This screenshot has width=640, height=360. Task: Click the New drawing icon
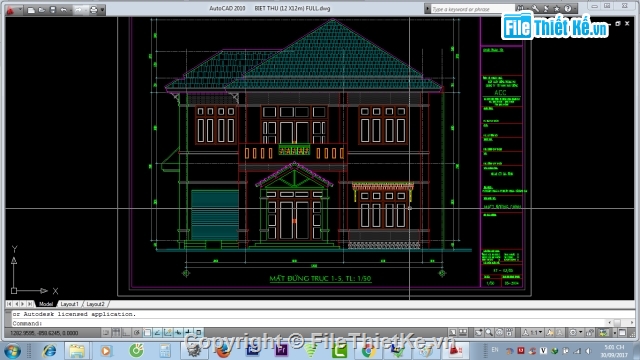click(x=31, y=9)
